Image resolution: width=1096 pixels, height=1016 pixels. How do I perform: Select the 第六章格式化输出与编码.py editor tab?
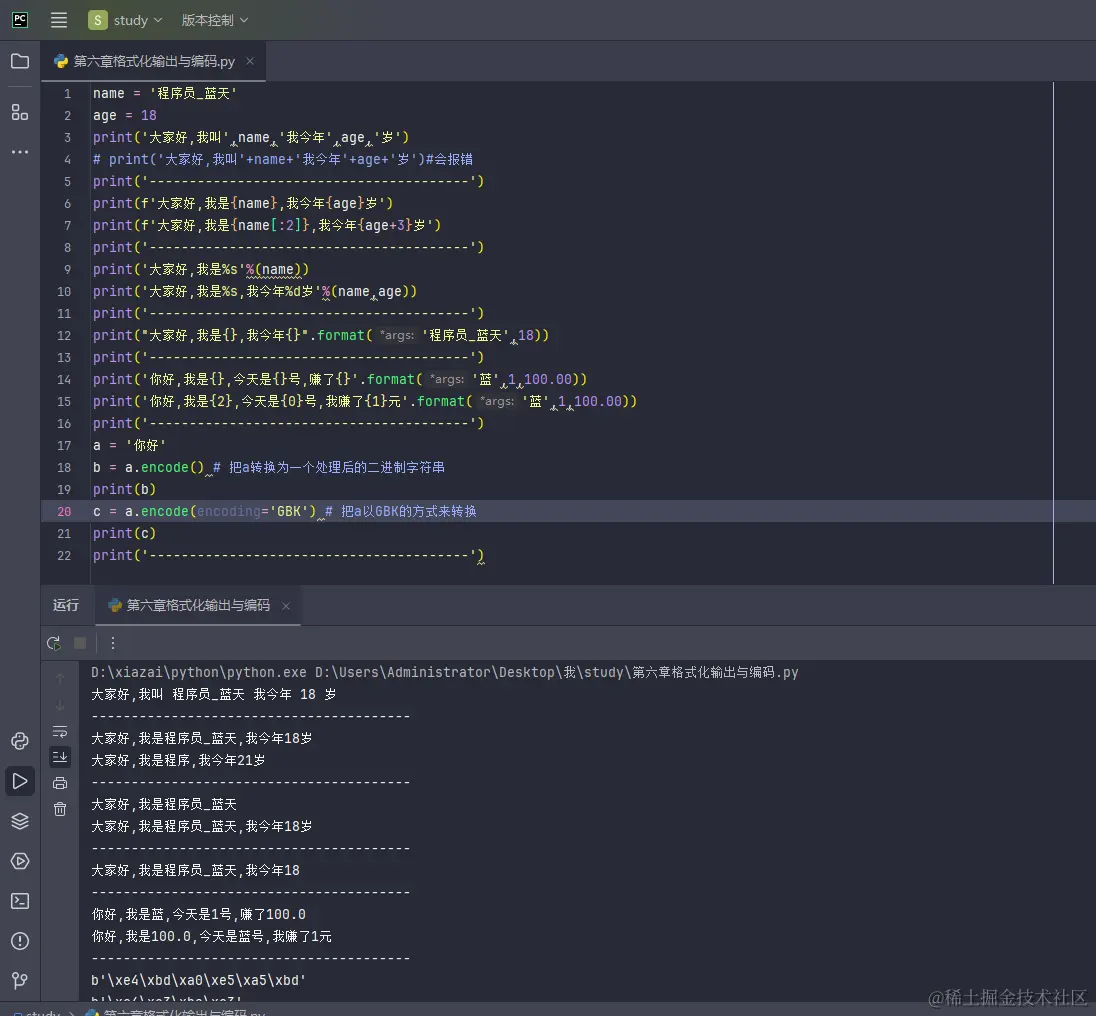click(x=154, y=61)
